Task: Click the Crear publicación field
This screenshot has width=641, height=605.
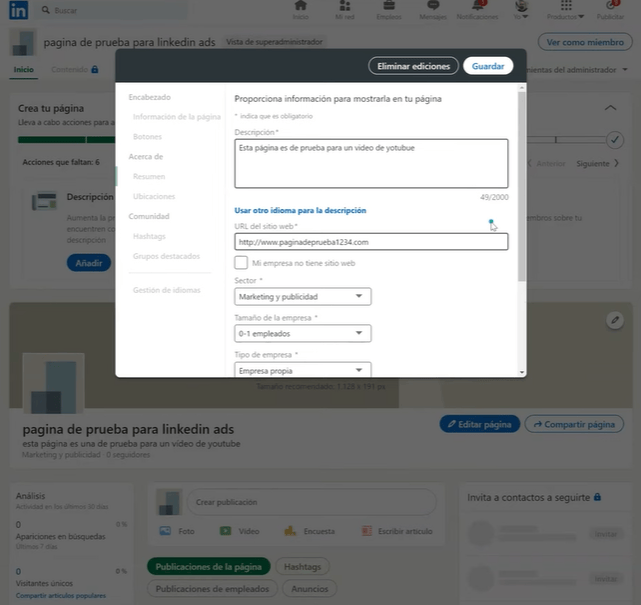Action: [312, 502]
